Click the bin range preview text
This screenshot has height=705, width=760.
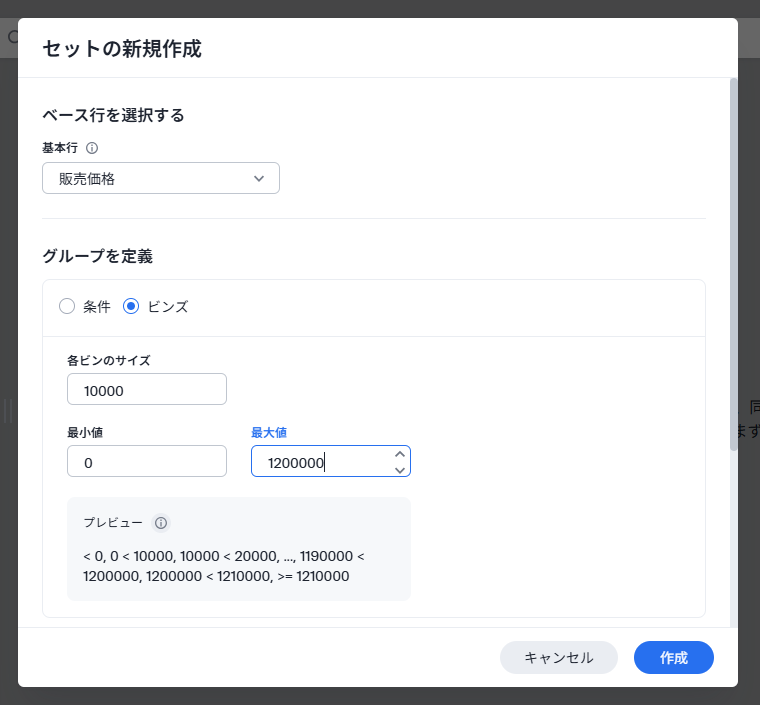tap(223, 566)
